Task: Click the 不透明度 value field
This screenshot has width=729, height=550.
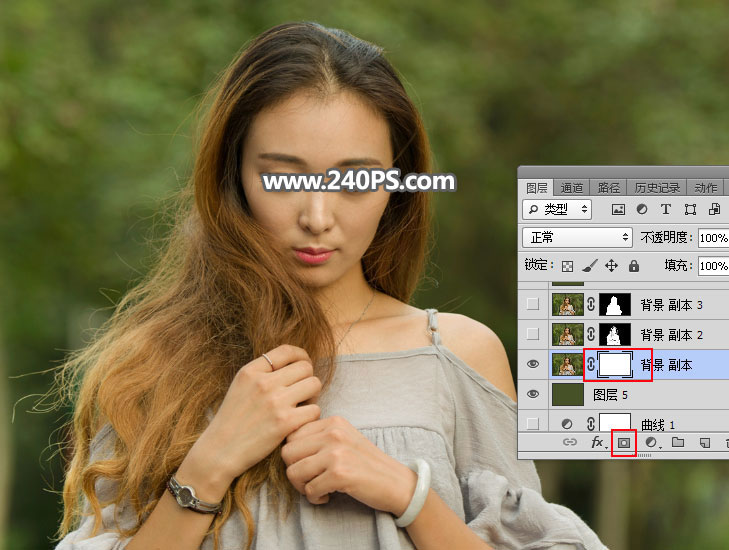Action: point(714,238)
